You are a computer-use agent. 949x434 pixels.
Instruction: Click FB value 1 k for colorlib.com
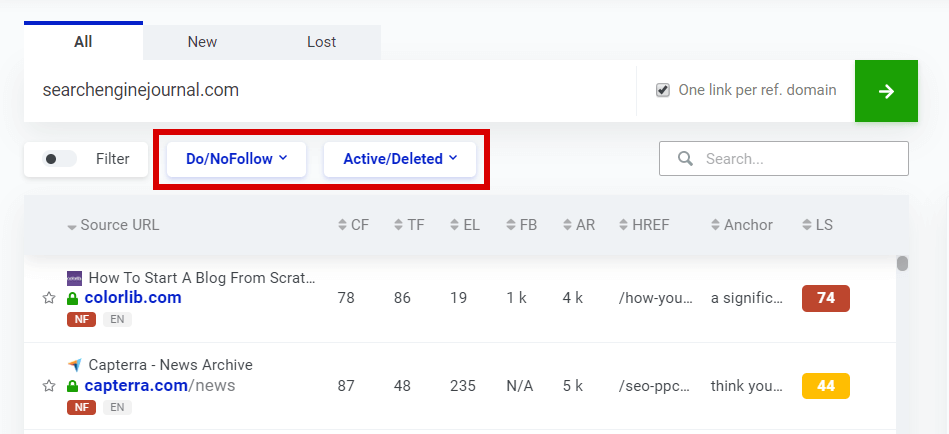pyautogui.click(x=516, y=298)
